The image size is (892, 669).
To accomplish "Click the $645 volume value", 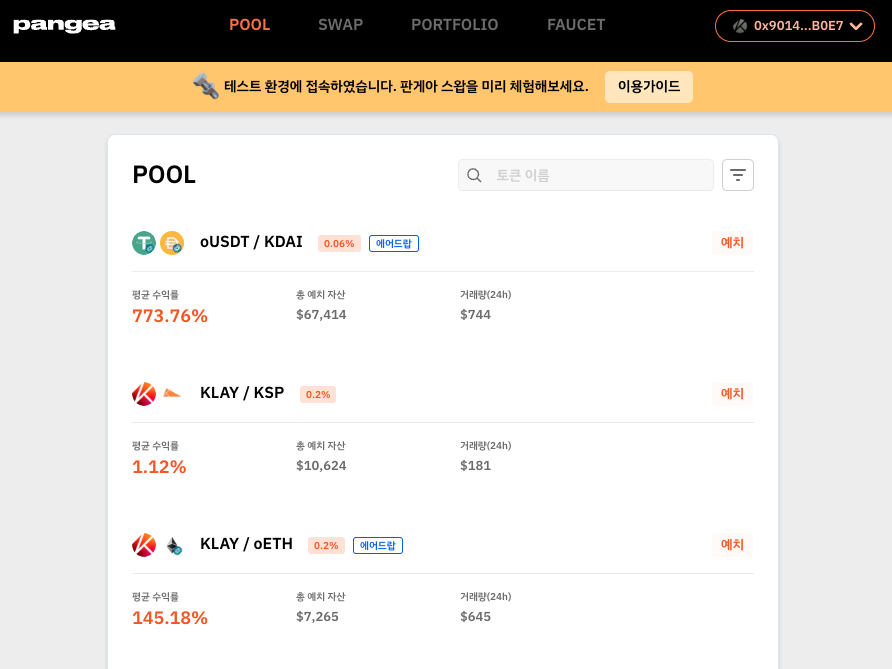I will [x=475, y=617].
